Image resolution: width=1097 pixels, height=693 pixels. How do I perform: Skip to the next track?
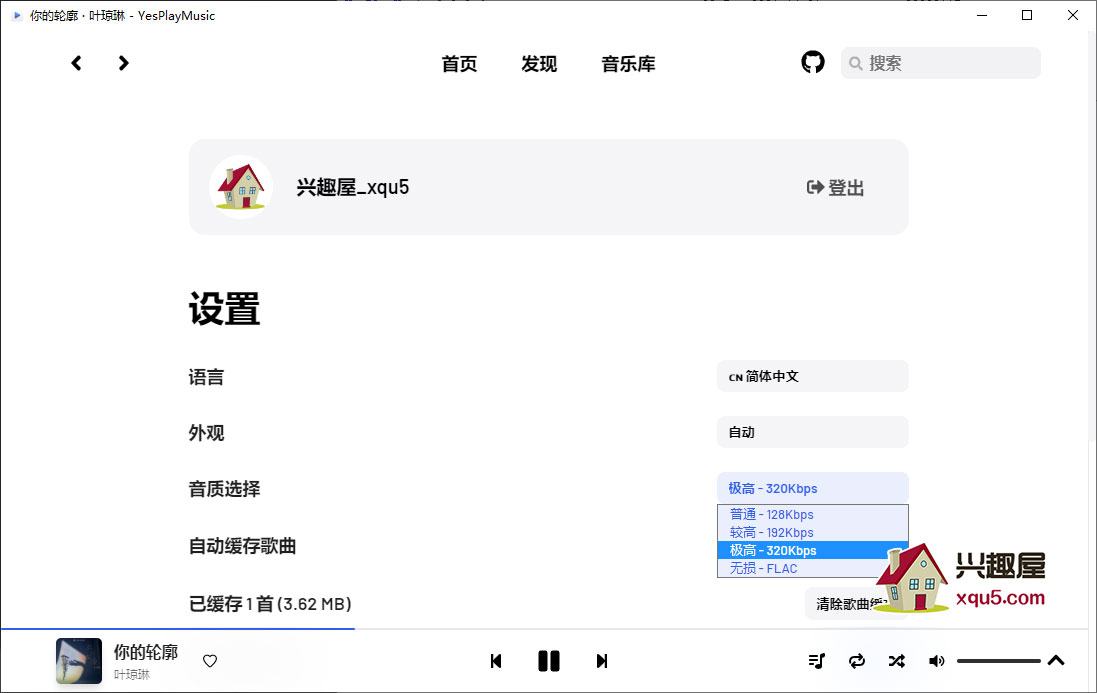pos(602,661)
